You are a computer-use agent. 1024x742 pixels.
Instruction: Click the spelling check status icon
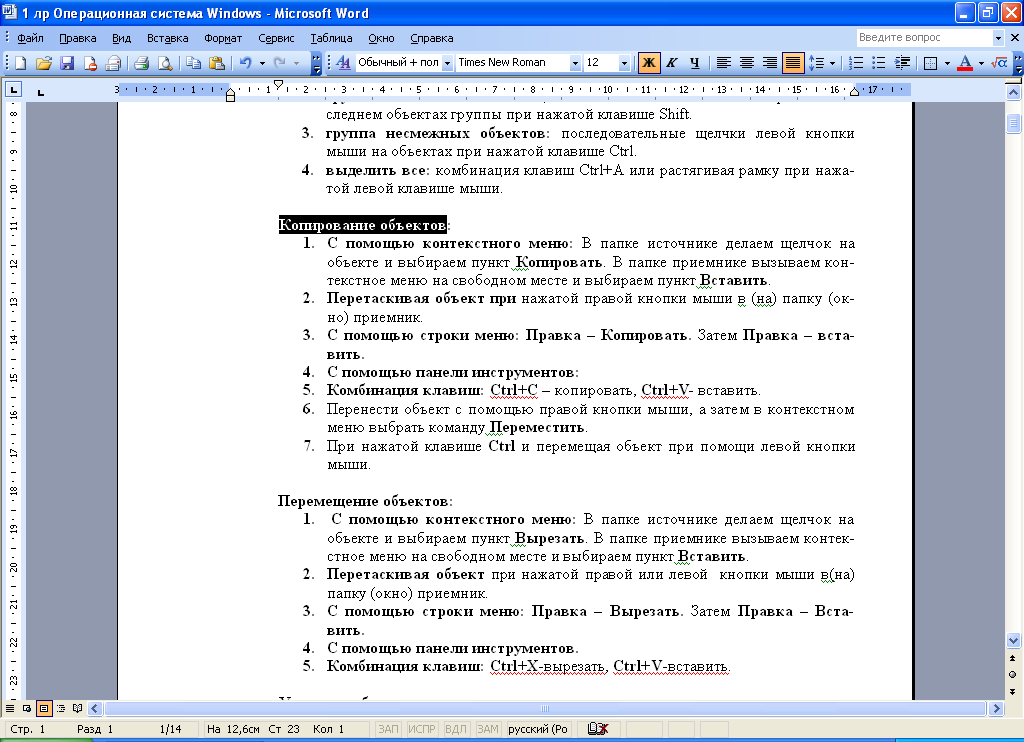click(x=598, y=729)
